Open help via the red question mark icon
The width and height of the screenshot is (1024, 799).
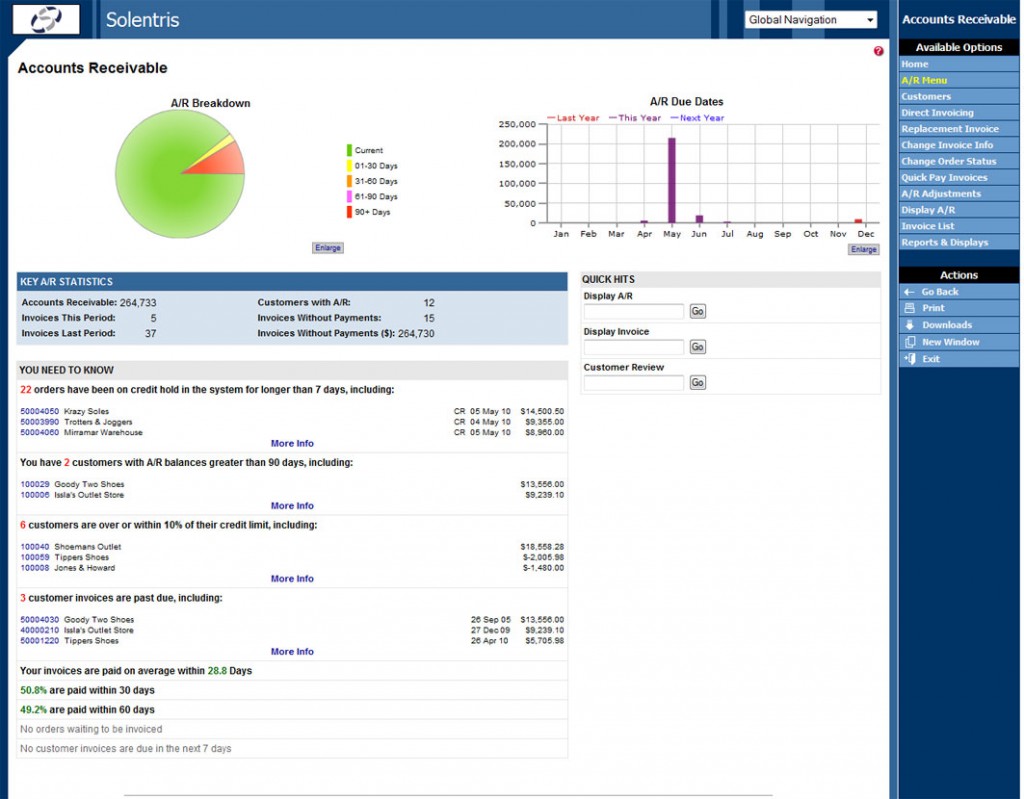(878, 50)
